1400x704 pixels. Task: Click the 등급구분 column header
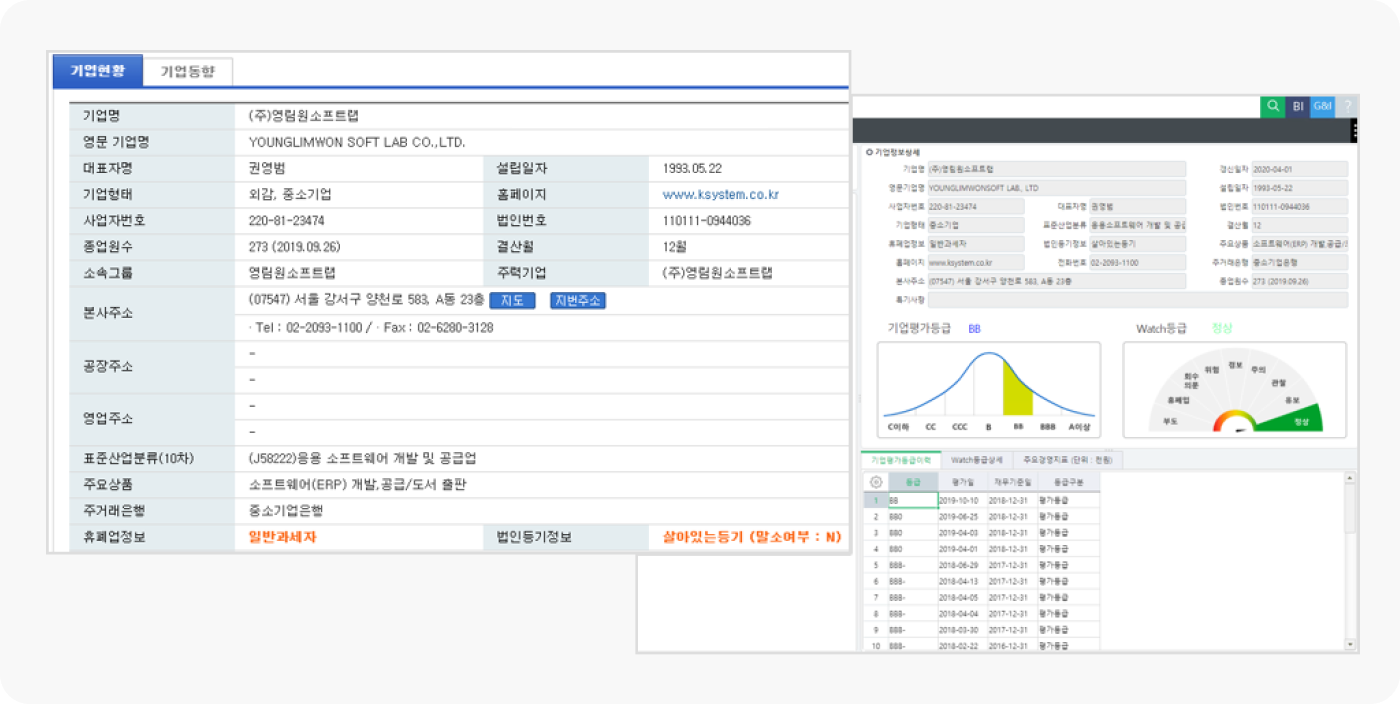(x=1068, y=482)
